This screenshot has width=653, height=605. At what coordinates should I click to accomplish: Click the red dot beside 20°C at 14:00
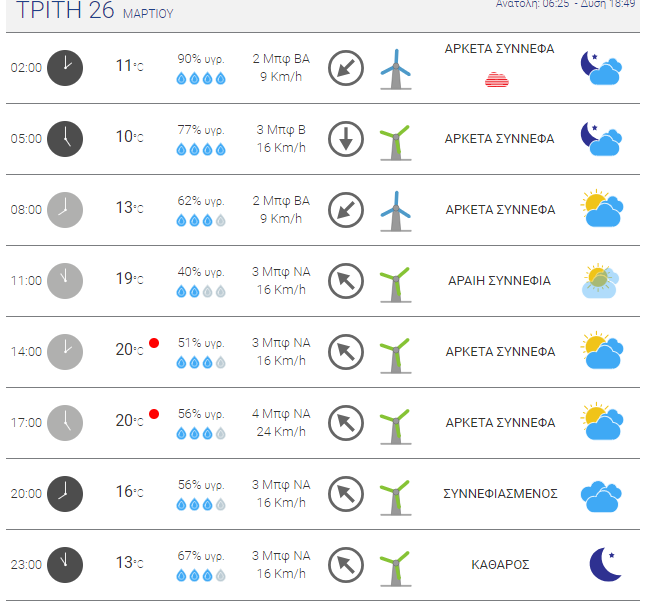click(x=154, y=343)
